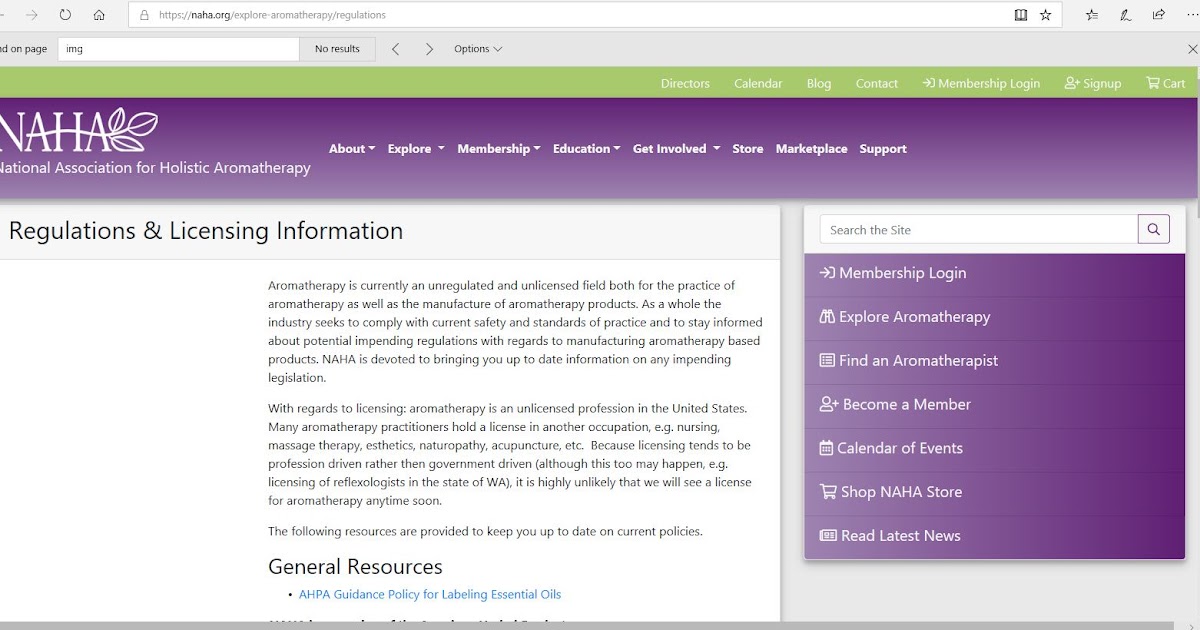The width and height of the screenshot is (1200, 630).
Task: Go to next find result arrow
Action: pyautogui.click(x=429, y=49)
